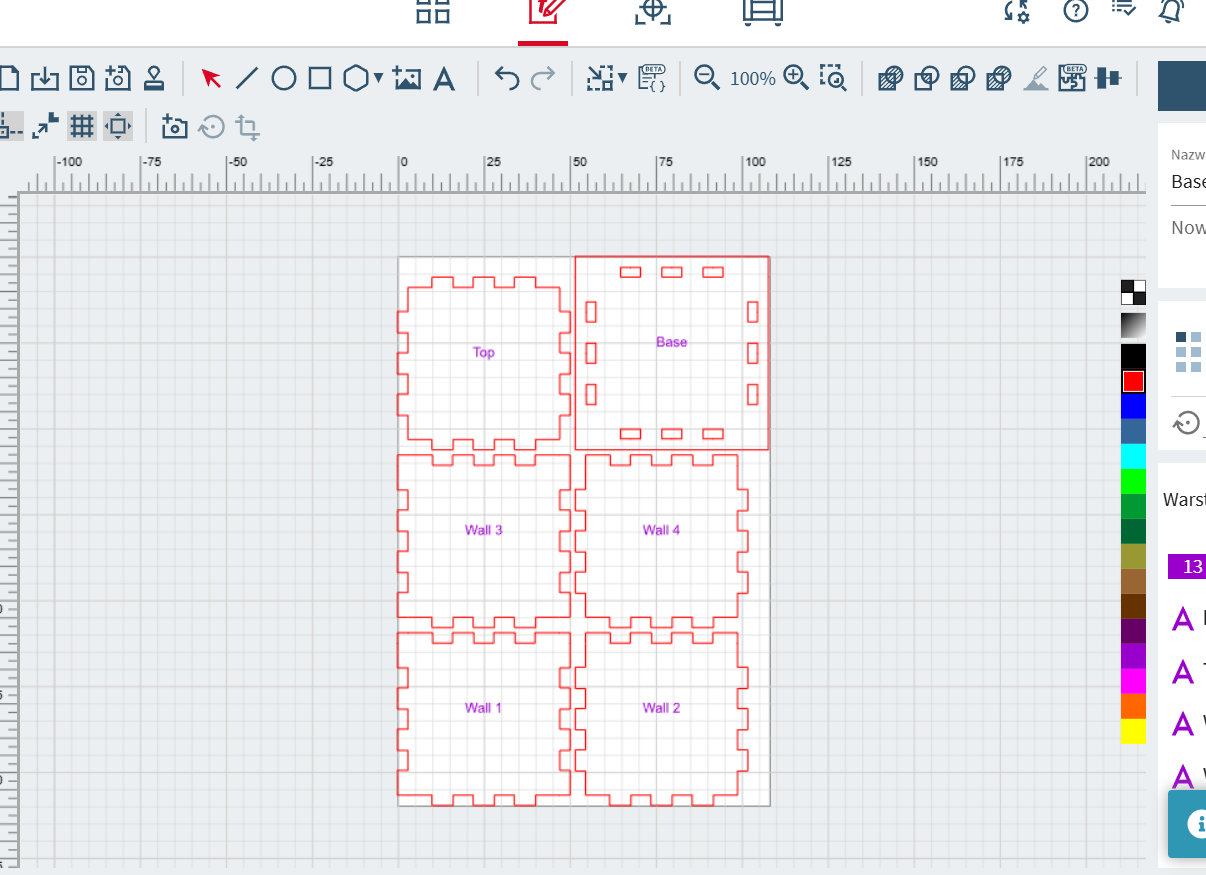Select the 'Base' label on canvas

(x=672, y=342)
